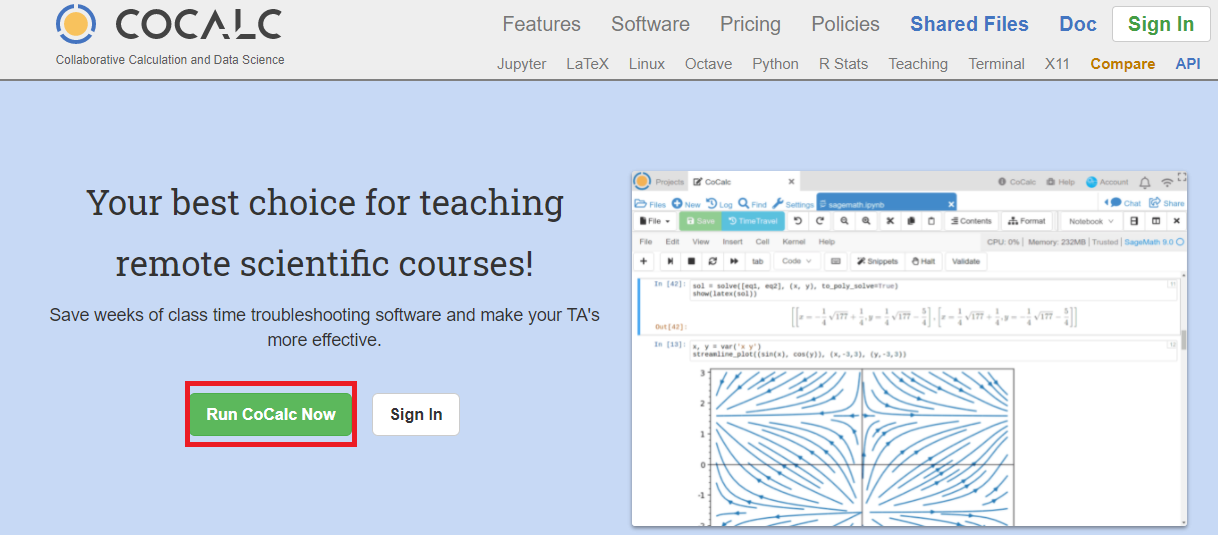Click the stop square icon in the cell toolbar

pos(691,261)
